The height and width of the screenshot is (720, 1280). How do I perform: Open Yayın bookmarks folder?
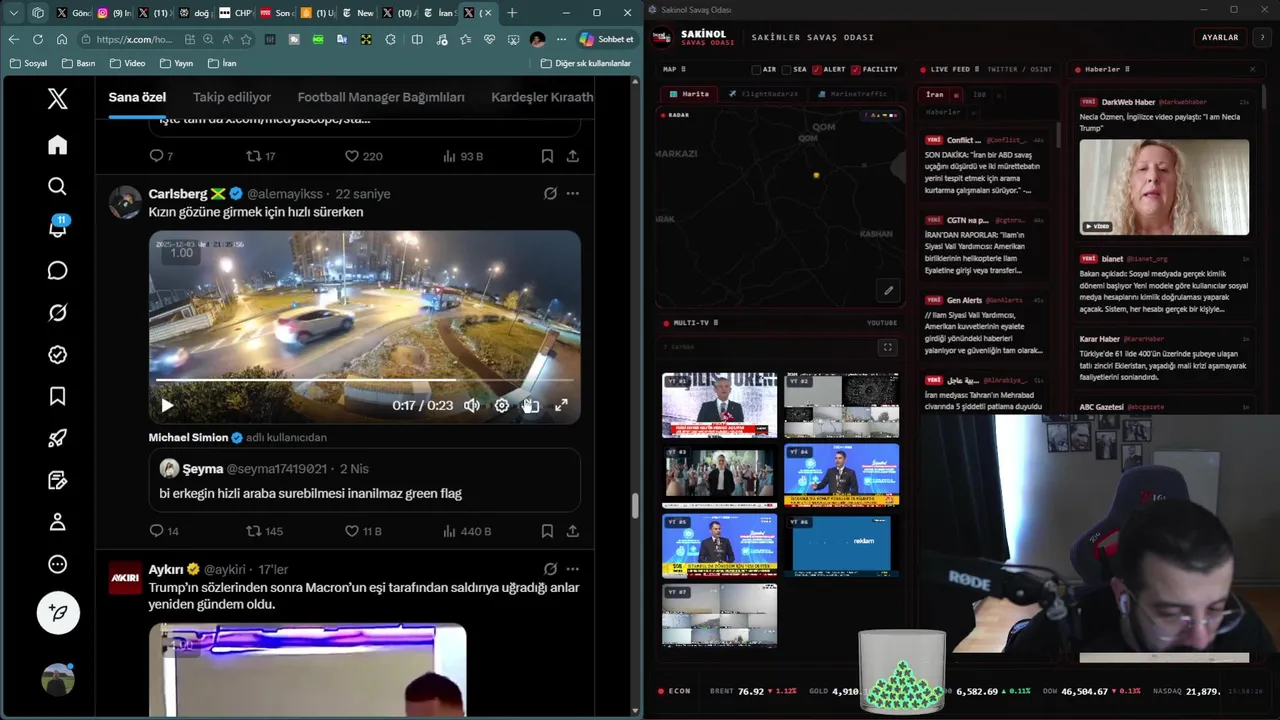point(175,63)
